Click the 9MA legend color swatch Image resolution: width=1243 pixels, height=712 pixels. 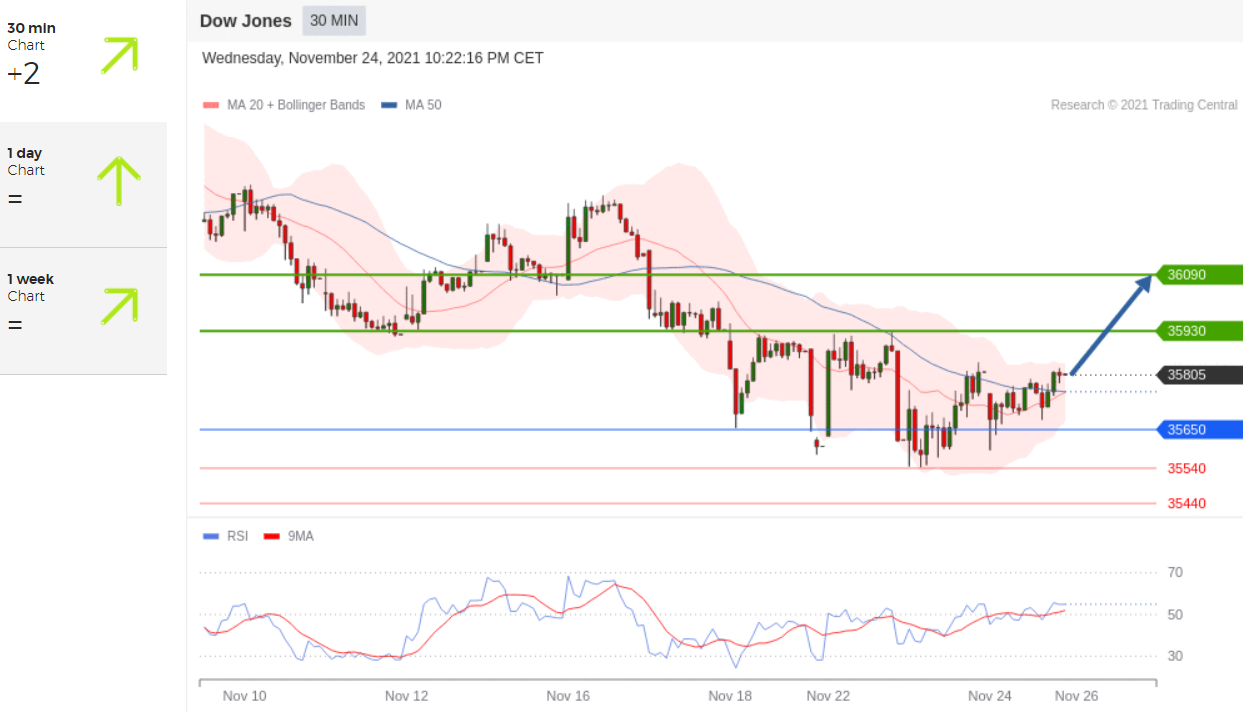(x=271, y=537)
